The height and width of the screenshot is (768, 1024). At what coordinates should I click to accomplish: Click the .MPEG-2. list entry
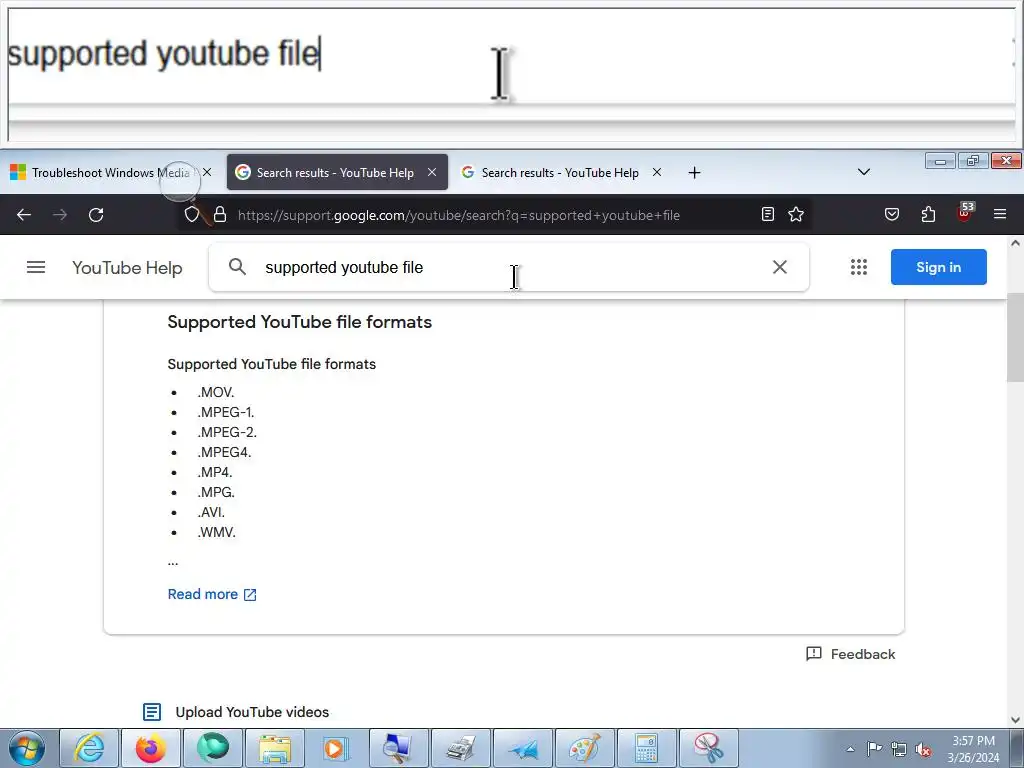(227, 432)
